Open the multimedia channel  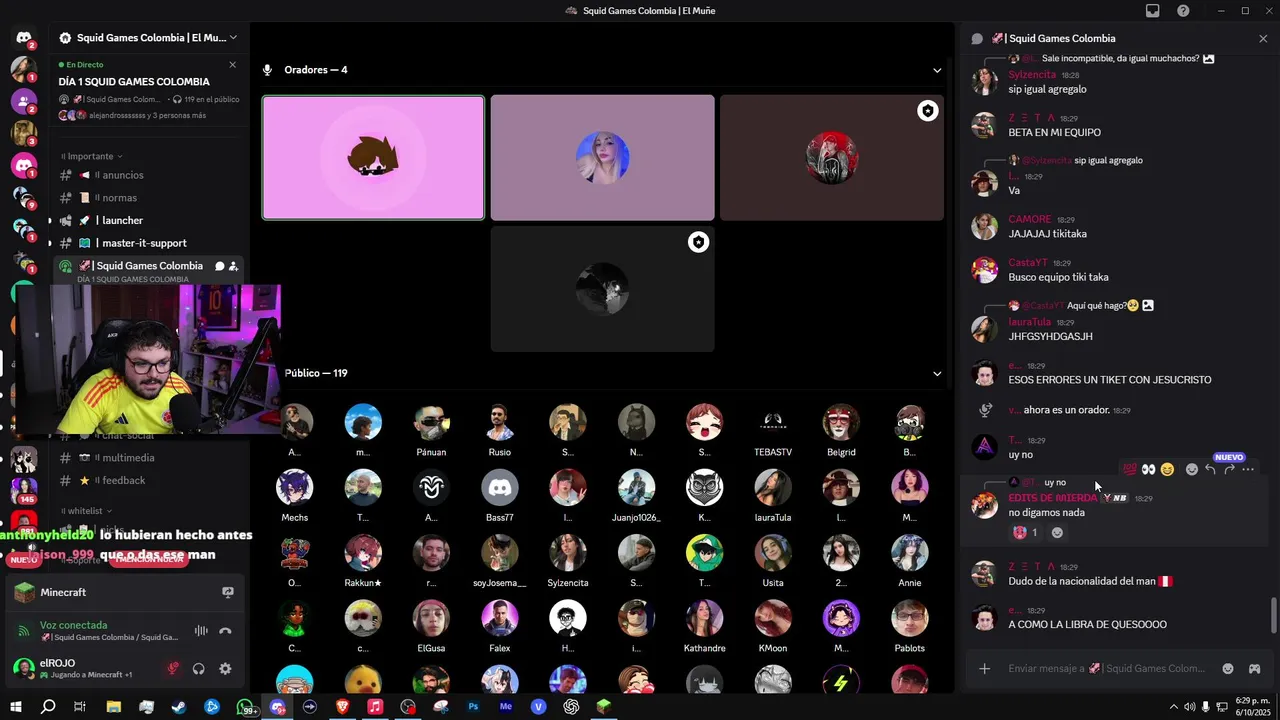[x=148, y=458]
